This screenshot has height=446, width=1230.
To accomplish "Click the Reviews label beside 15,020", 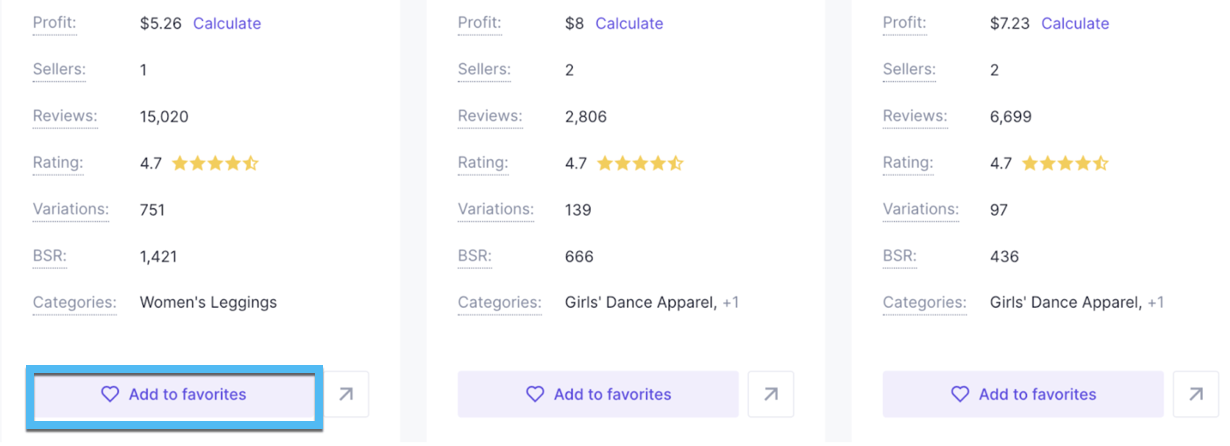I will (65, 116).
